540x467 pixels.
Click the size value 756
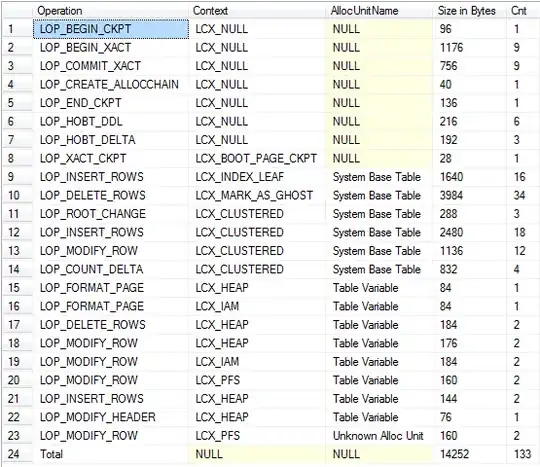point(448,66)
